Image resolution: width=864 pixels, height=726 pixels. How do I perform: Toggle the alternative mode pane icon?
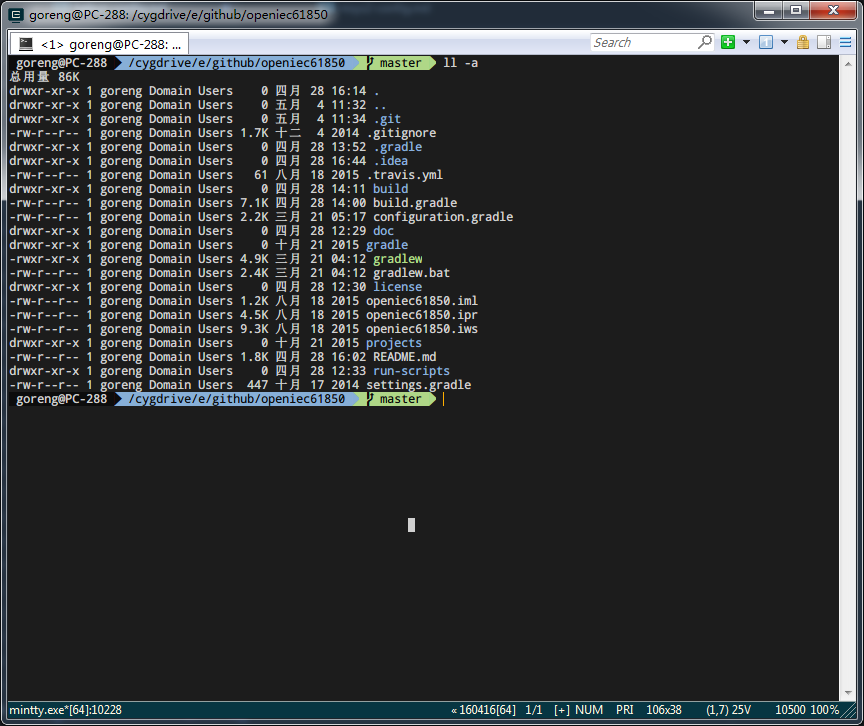coord(824,42)
